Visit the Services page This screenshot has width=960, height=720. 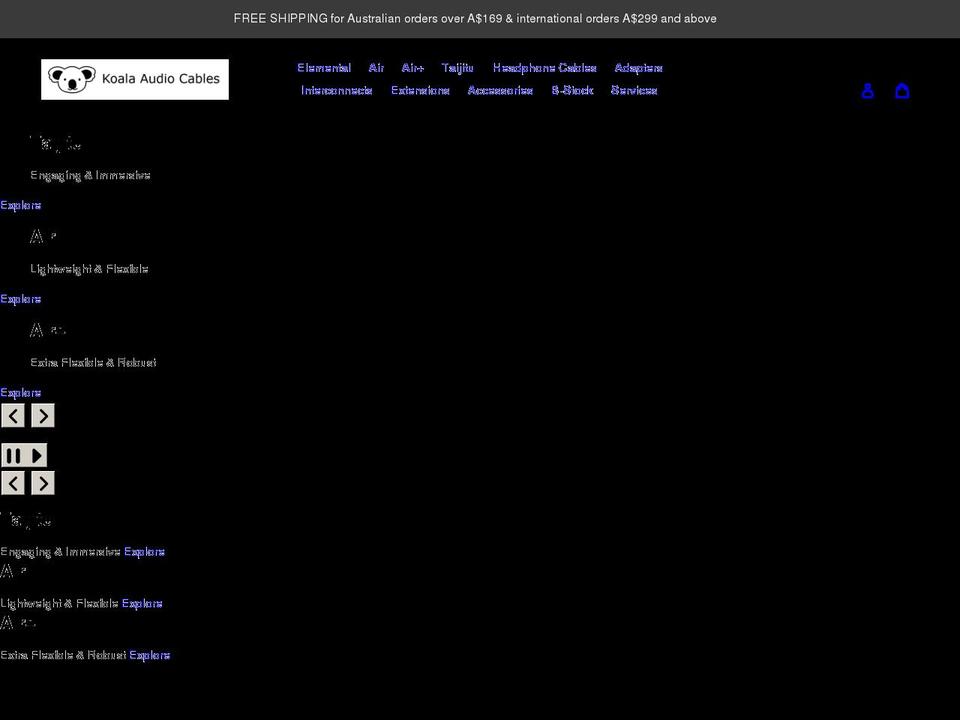[x=634, y=91]
